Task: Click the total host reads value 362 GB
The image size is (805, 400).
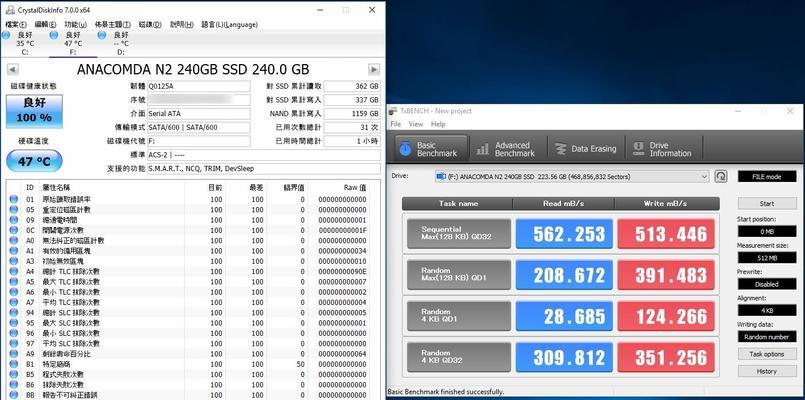Action: (352, 86)
